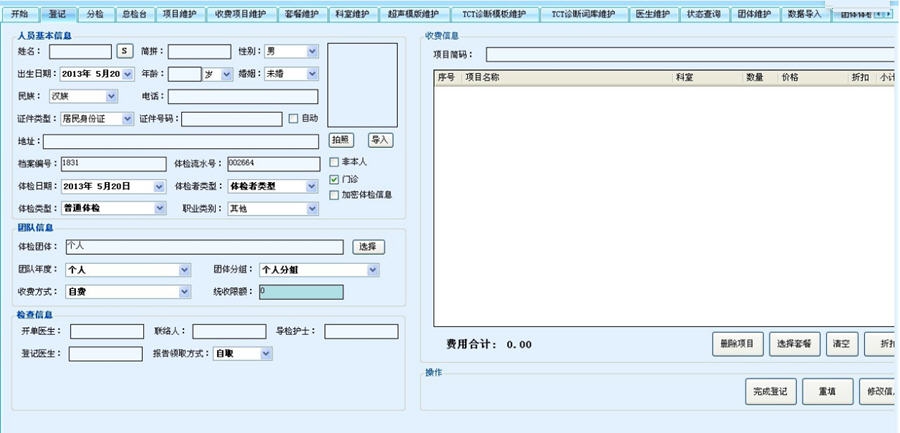Focus the 姓名 input field
900x433 pixels.
point(80,52)
